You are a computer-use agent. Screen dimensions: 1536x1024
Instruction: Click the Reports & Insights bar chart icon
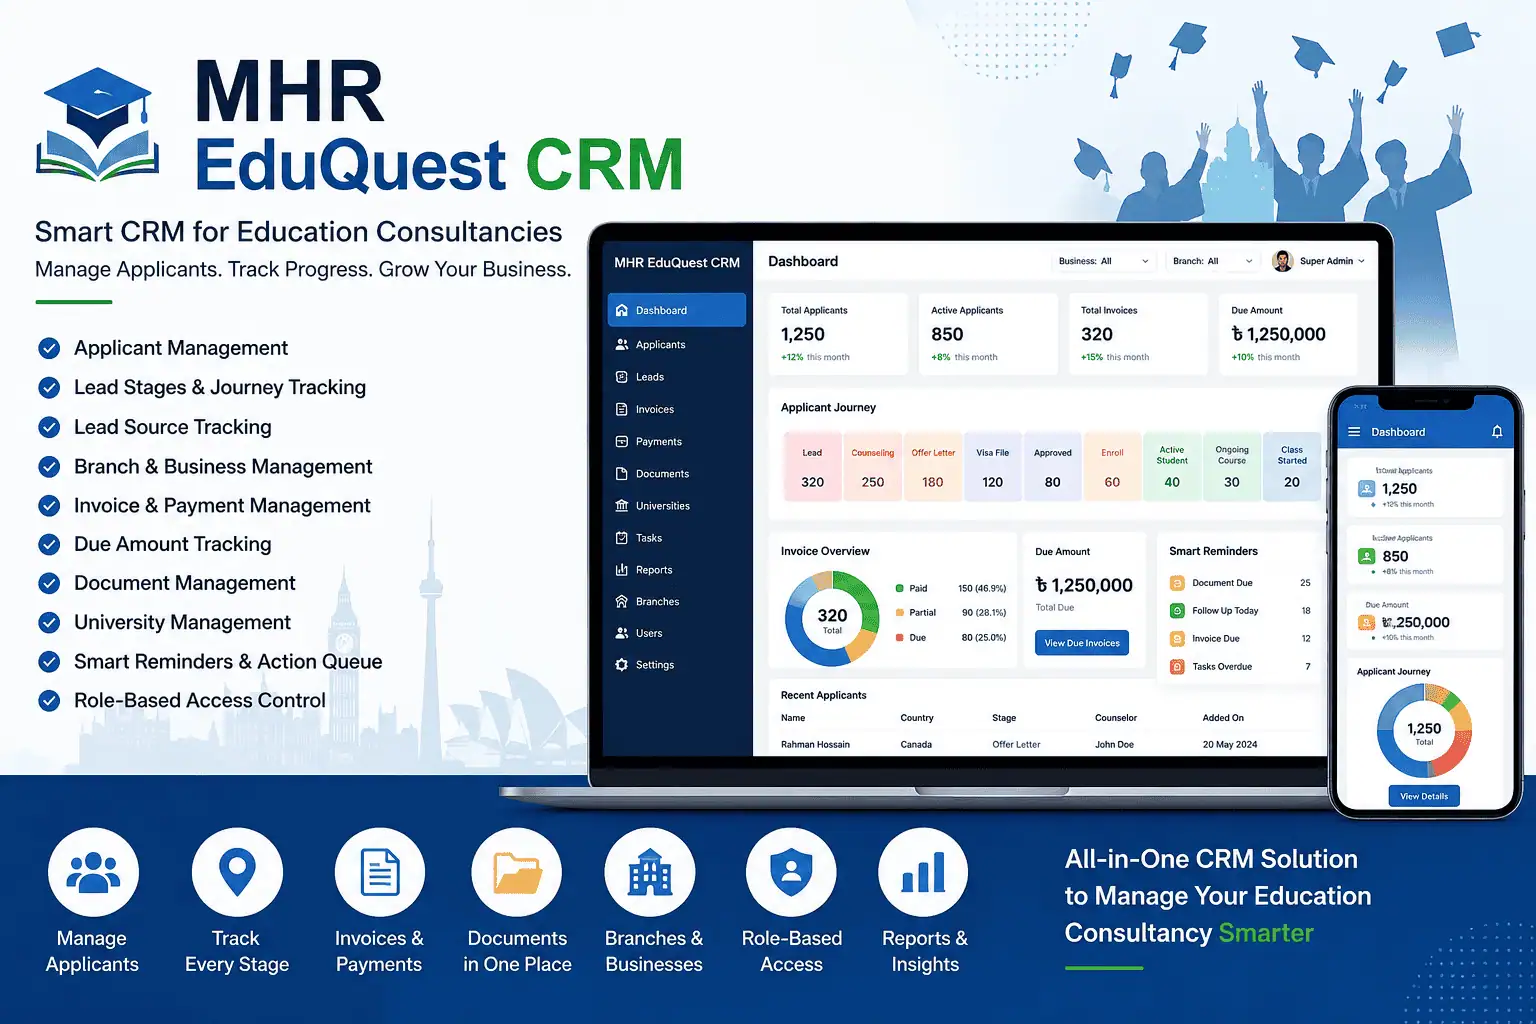tap(923, 873)
